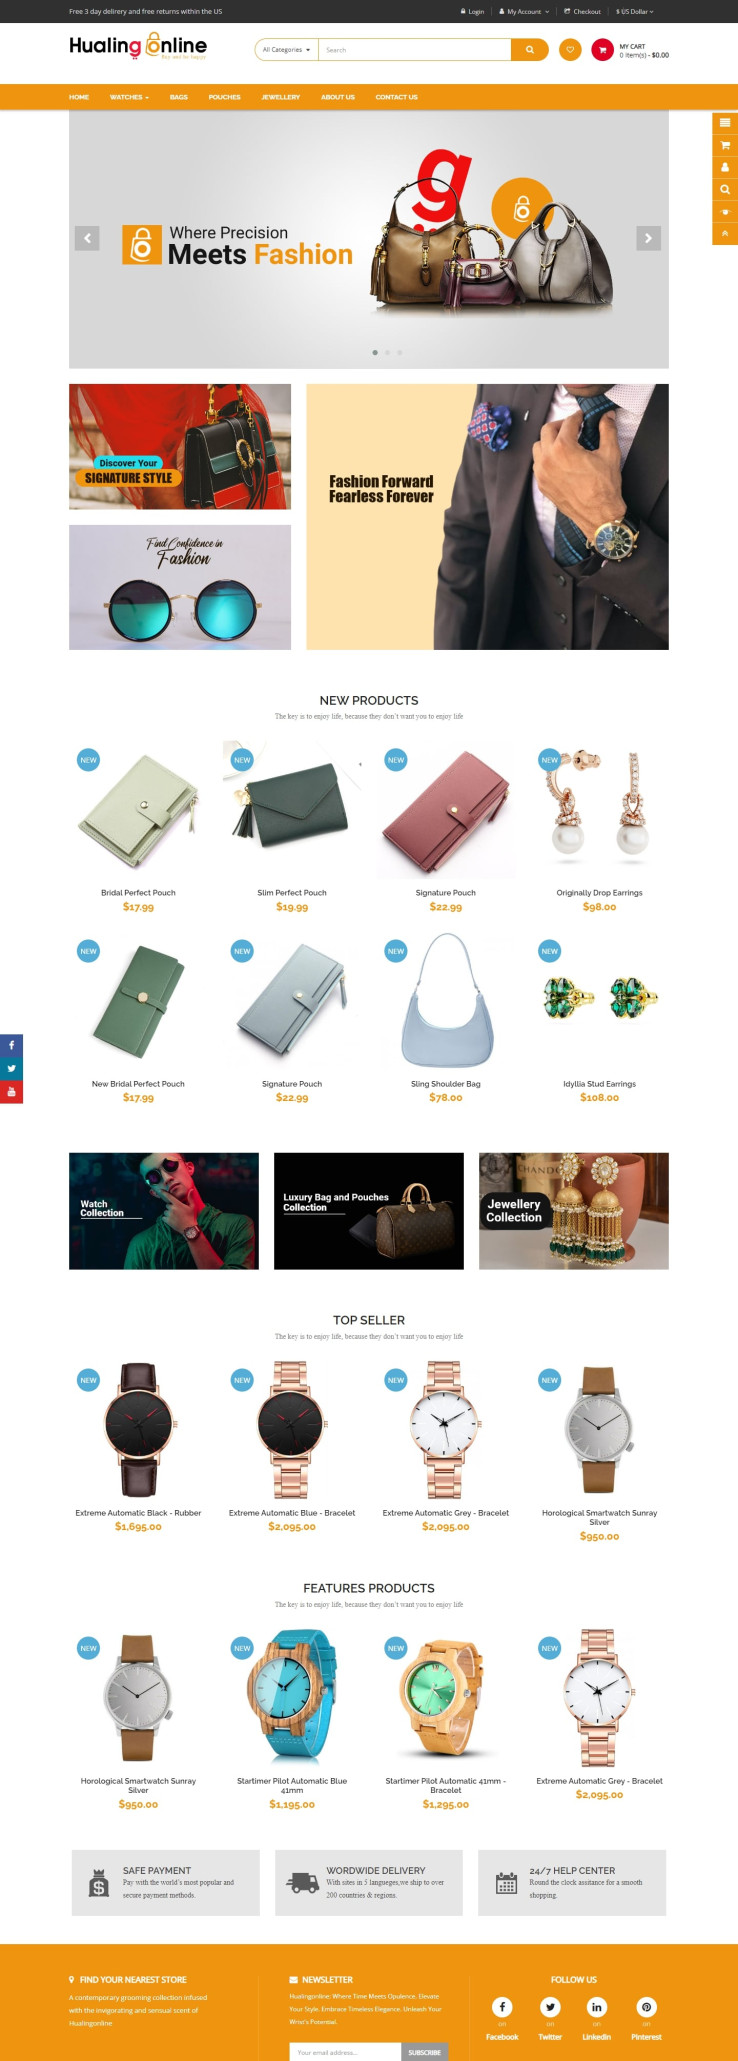Click the newsletter email address field

pos(346,2052)
